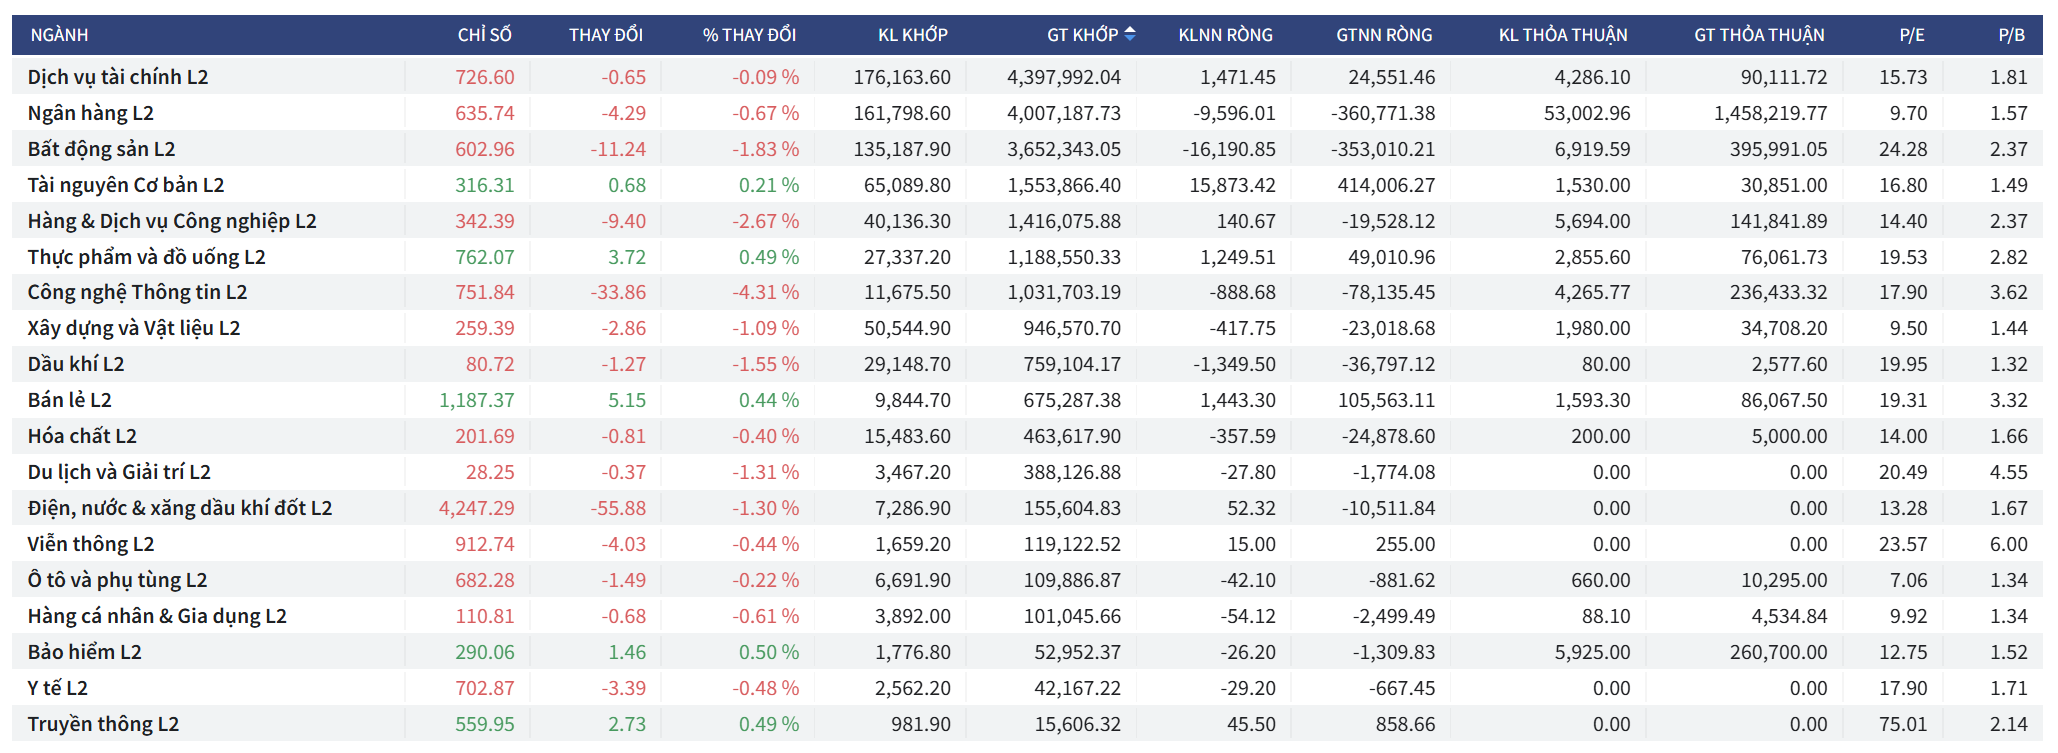Click the P/B column header
The height and width of the screenshot is (753, 2058).
[x=2011, y=35]
